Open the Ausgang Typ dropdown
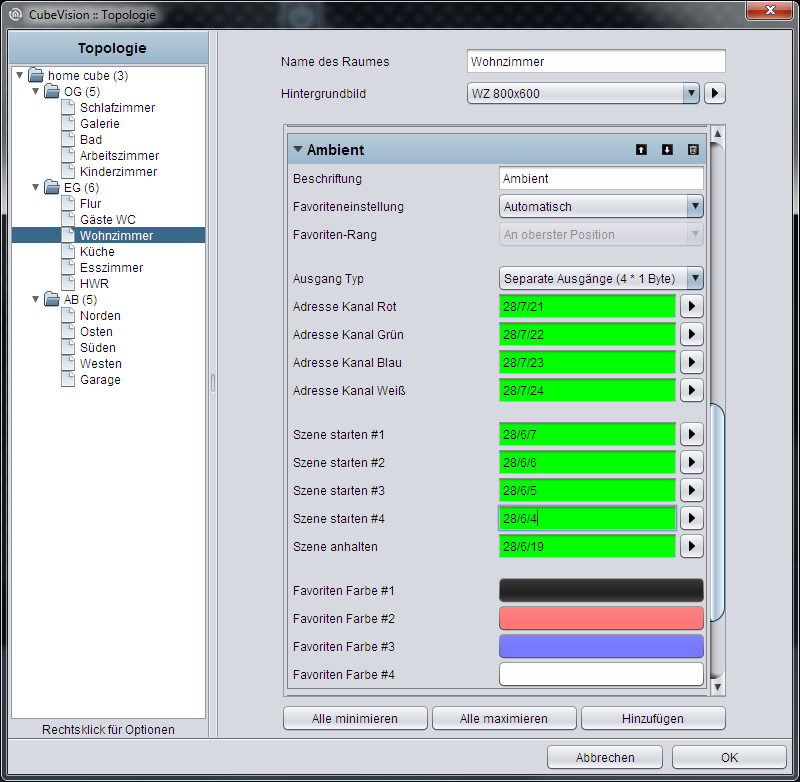The height and width of the screenshot is (782, 800). tap(601, 279)
